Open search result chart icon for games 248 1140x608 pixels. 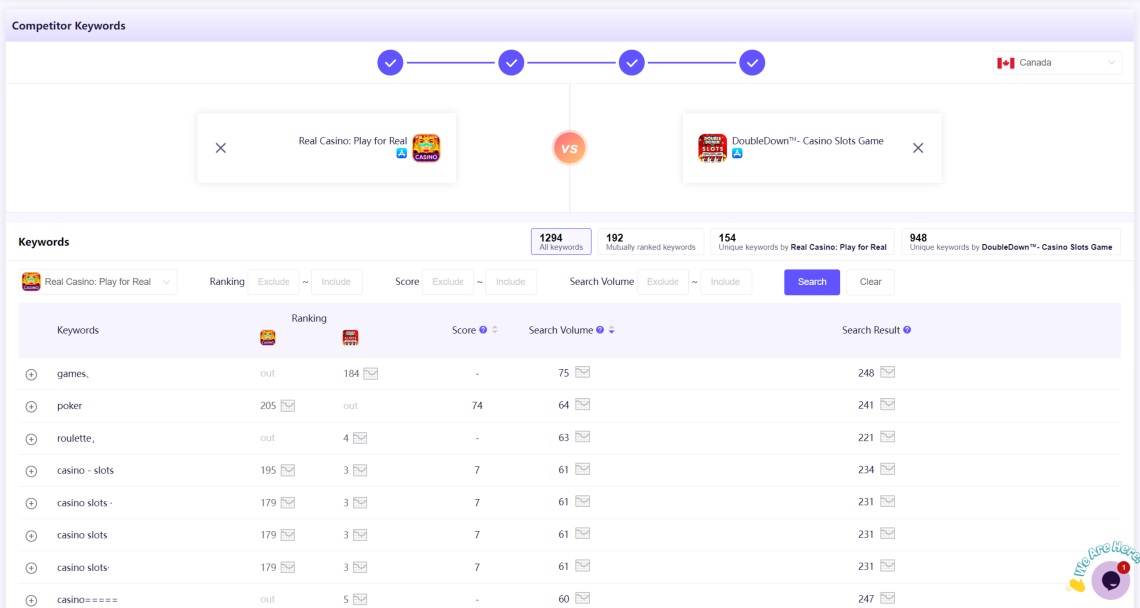point(888,372)
